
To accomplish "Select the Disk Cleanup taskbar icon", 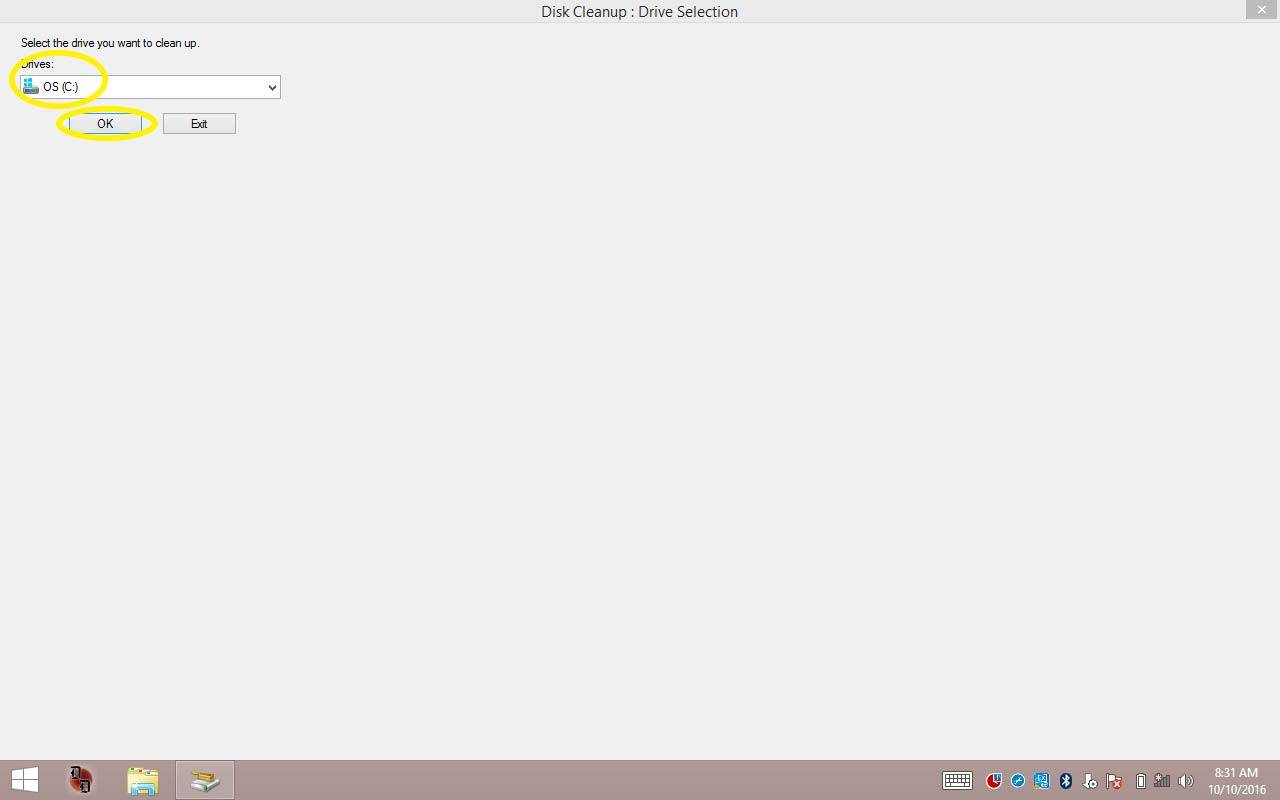I will point(205,780).
